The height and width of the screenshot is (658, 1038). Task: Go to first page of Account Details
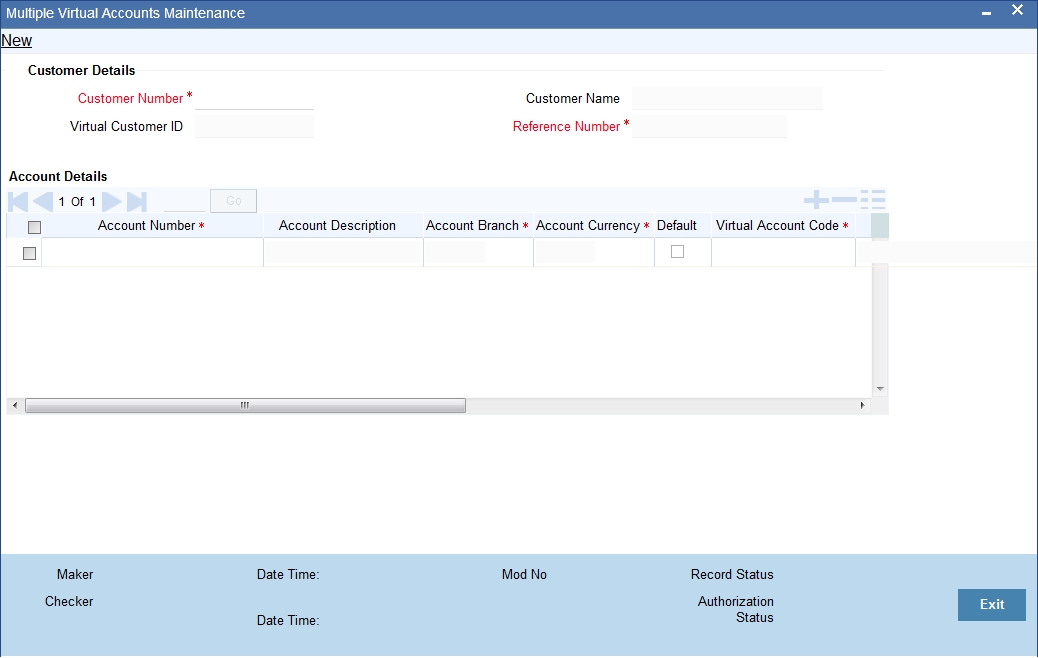coord(19,202)
